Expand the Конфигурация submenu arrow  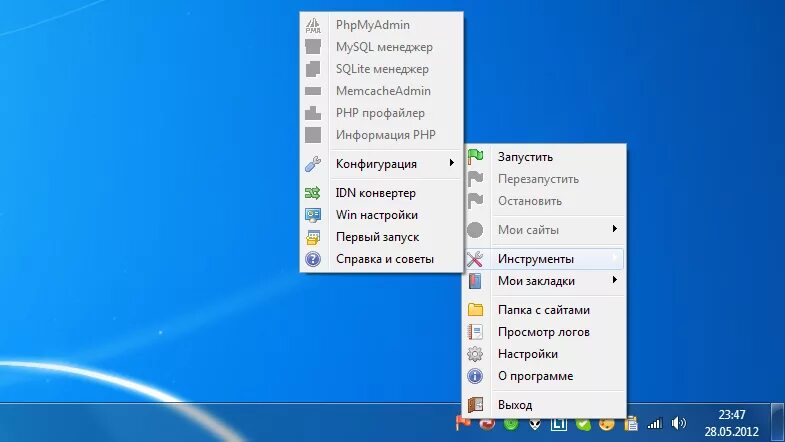point(452,163)
